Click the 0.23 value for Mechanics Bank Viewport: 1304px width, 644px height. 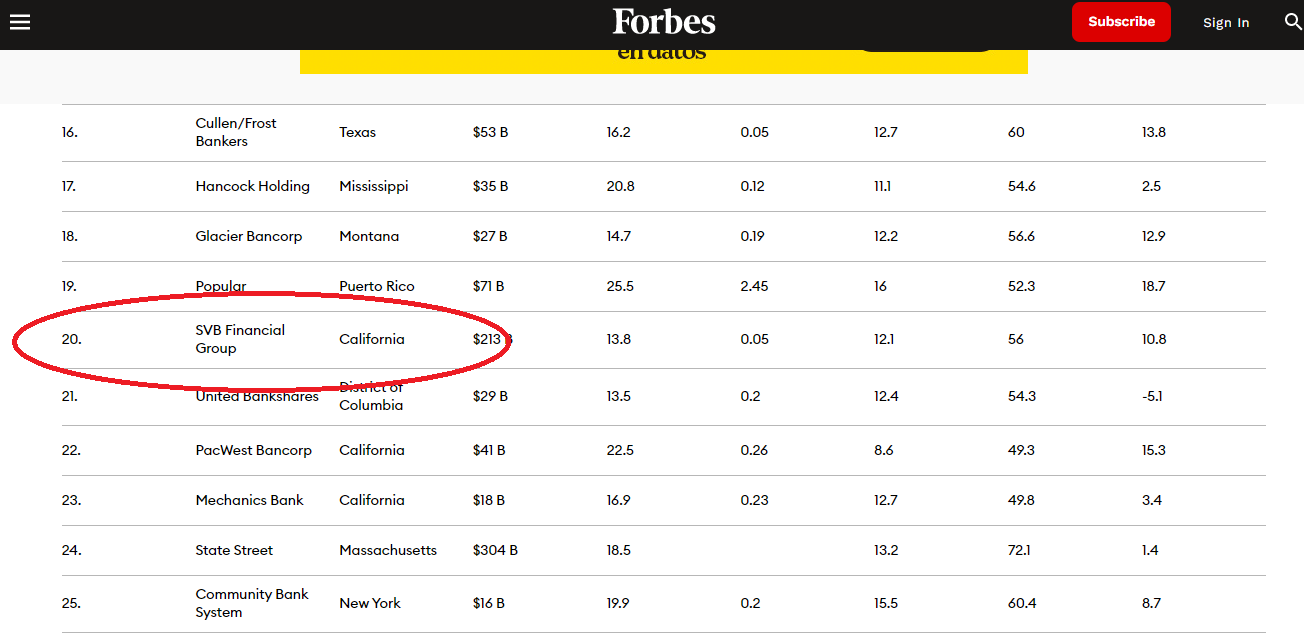pyautogui.click(x=755, y=500)
